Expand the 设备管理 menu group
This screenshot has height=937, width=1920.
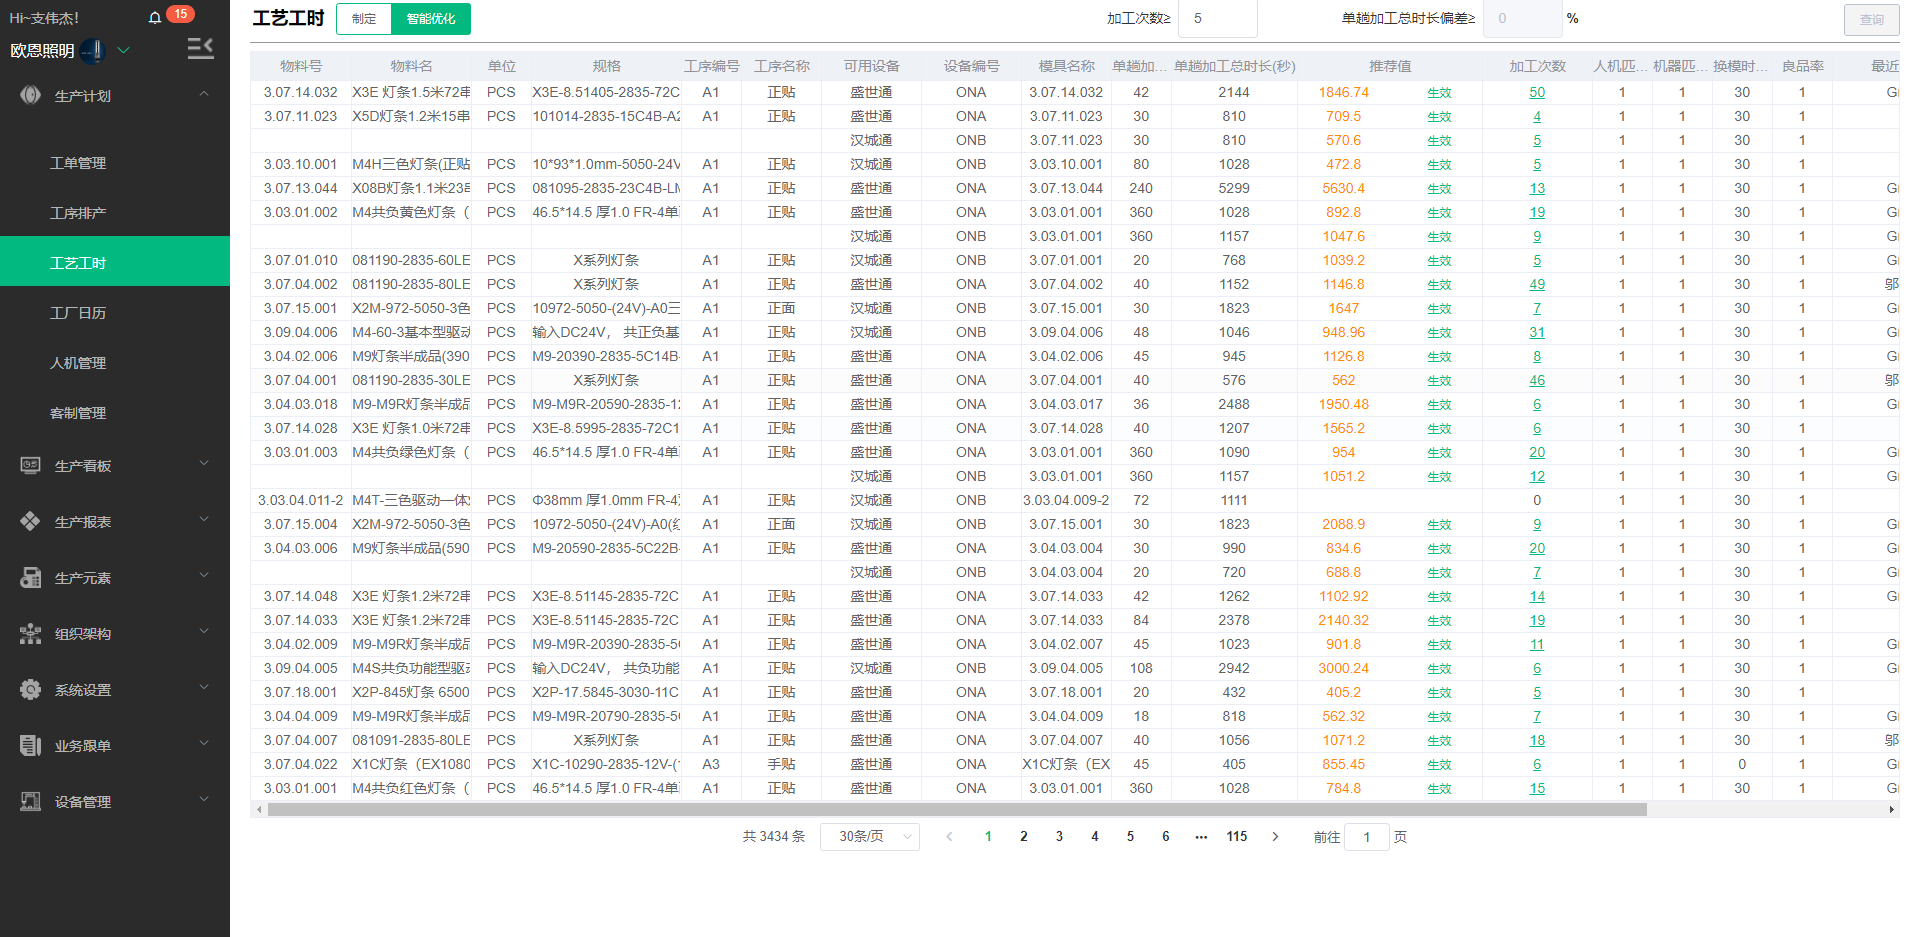[x=204, y=799]
